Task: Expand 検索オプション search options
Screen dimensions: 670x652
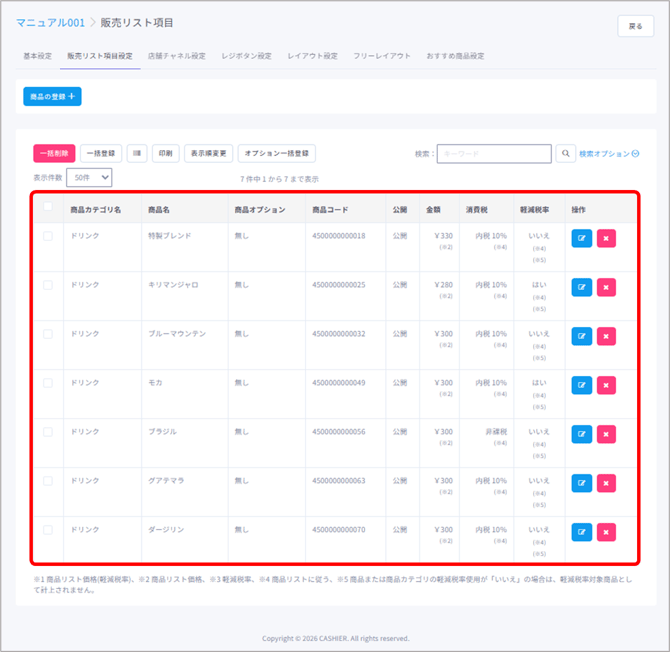Action: click(x=609, y=154)
